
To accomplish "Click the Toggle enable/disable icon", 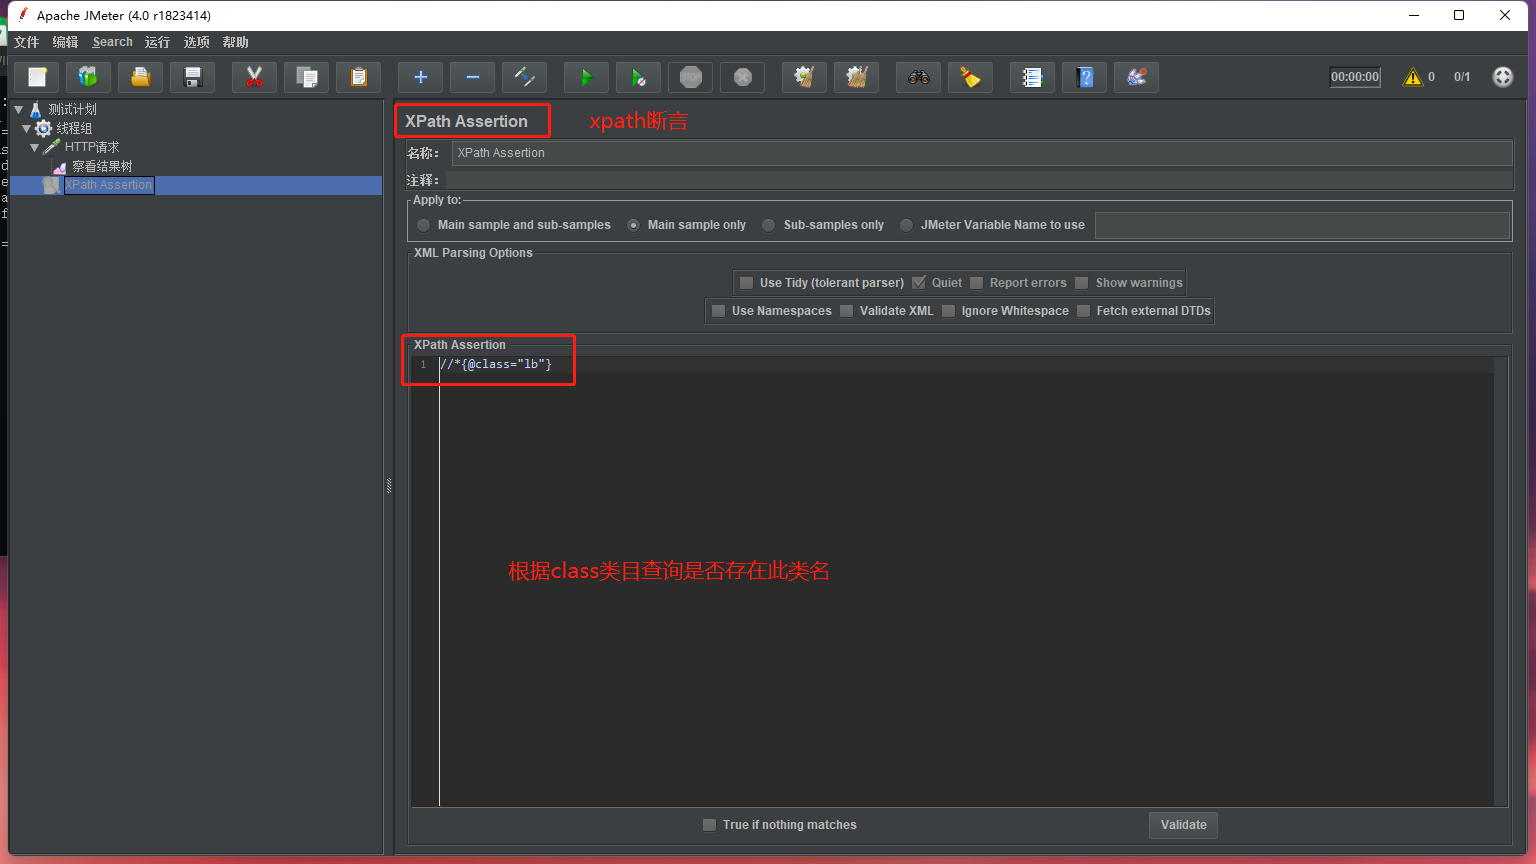I will pos(525,77).
